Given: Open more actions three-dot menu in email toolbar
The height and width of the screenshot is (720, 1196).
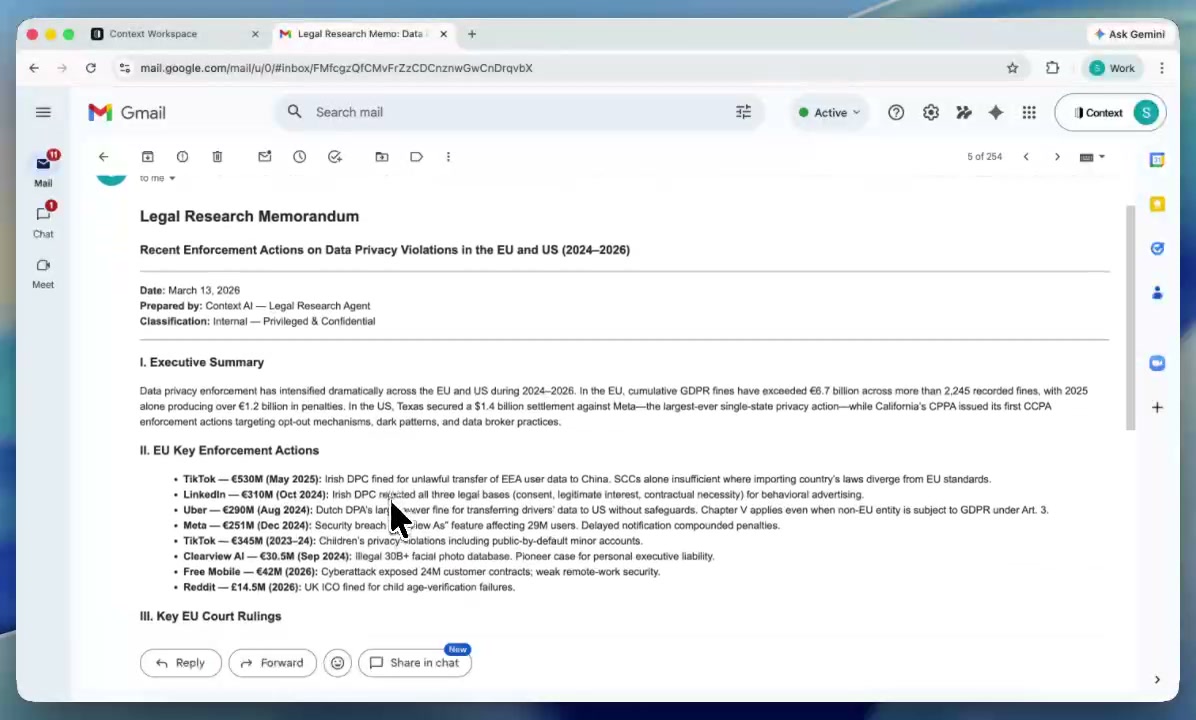Looking at the screenshot, I should (x=448, y=156).
